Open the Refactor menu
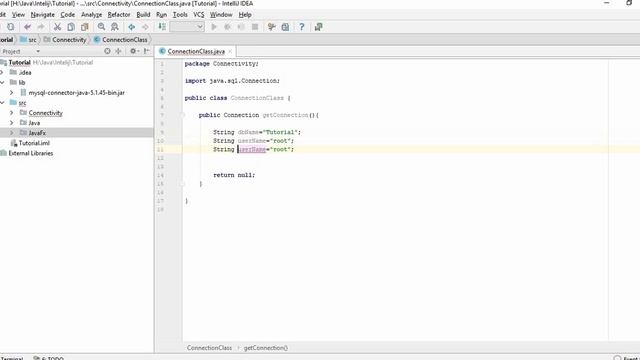640x360 pixels. point(119,15)
